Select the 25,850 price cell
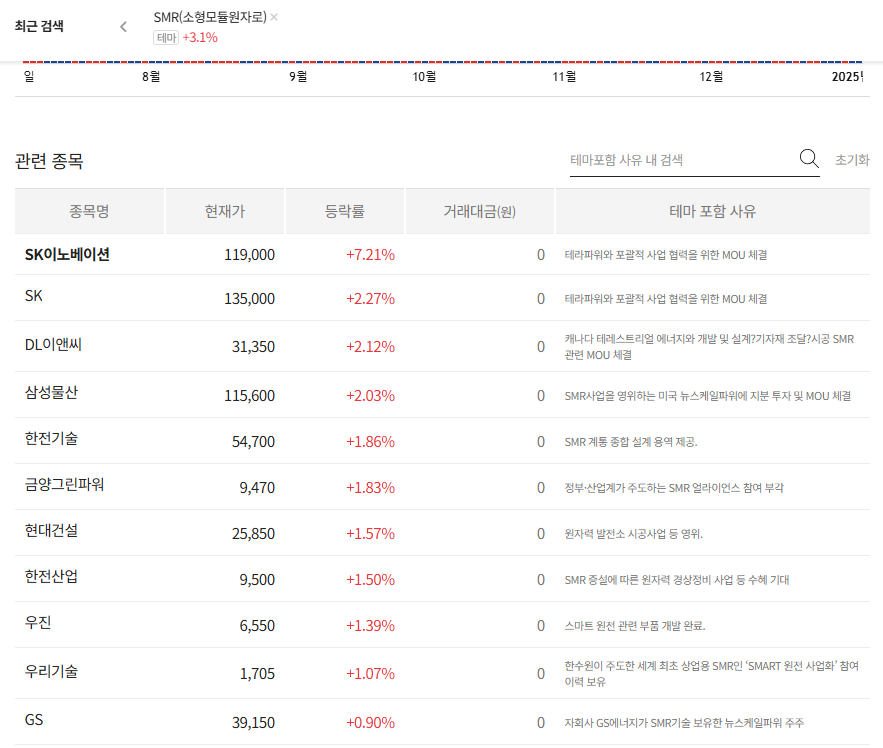This screenshot has height=748, width=883. pyautogui.click(x=253, y=533)
